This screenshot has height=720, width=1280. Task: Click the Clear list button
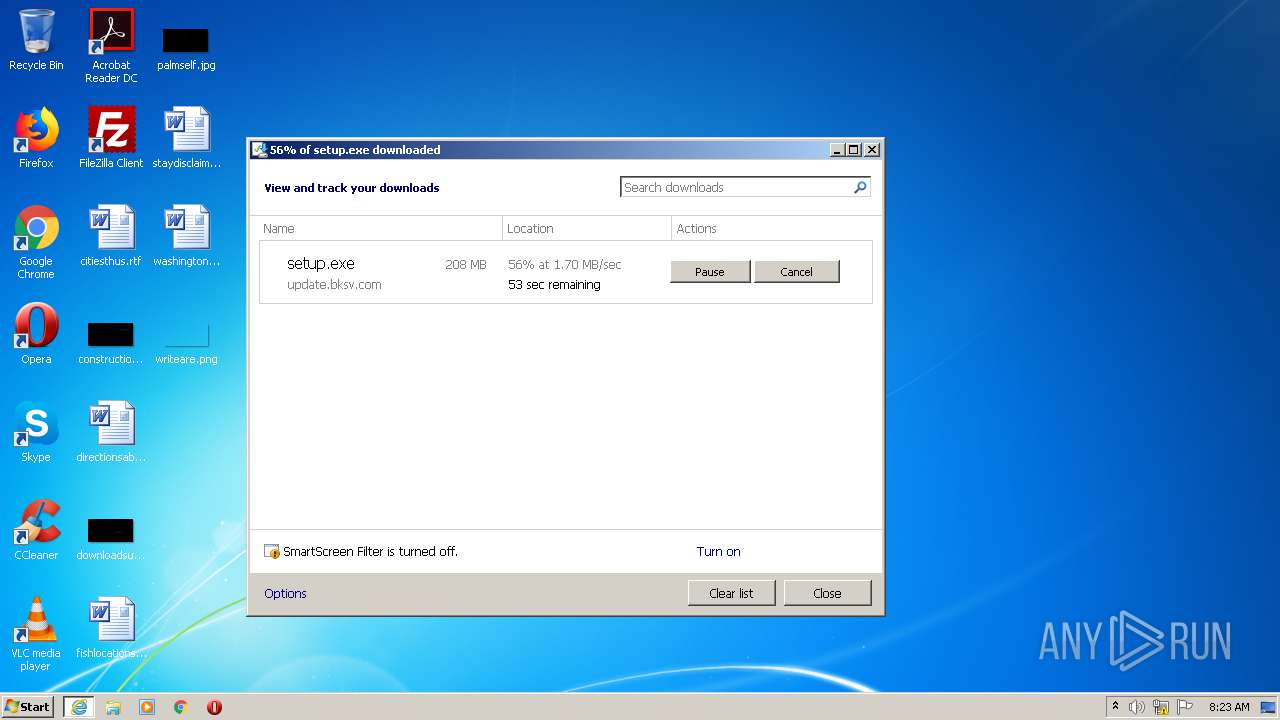pos(731,593)
